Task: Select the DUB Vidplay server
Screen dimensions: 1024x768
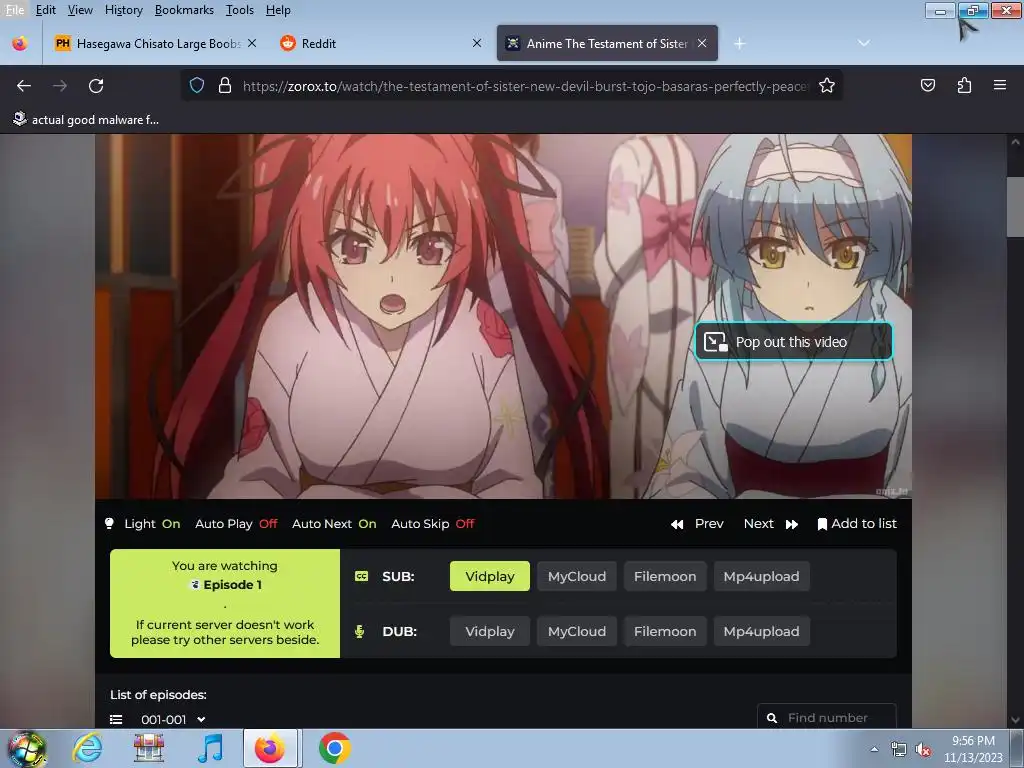Action: [x=490, y=632]
